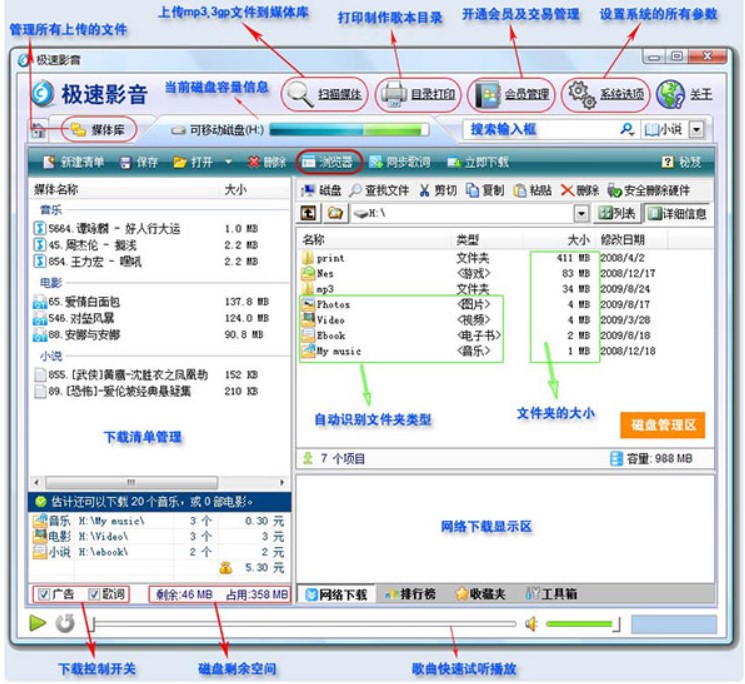Screen dimensions: 745x684
Task: Adjust the green volume slider
Action: (x=581, y=624)
